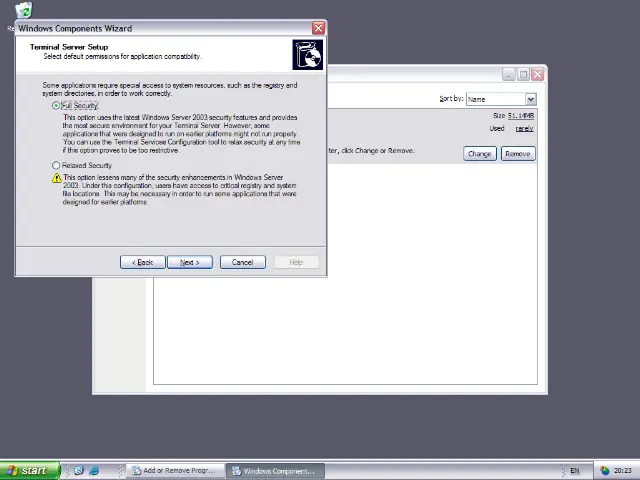This screenshot has height=480, width=640.
Task: Open the Start menu
Action: point(30,470)
